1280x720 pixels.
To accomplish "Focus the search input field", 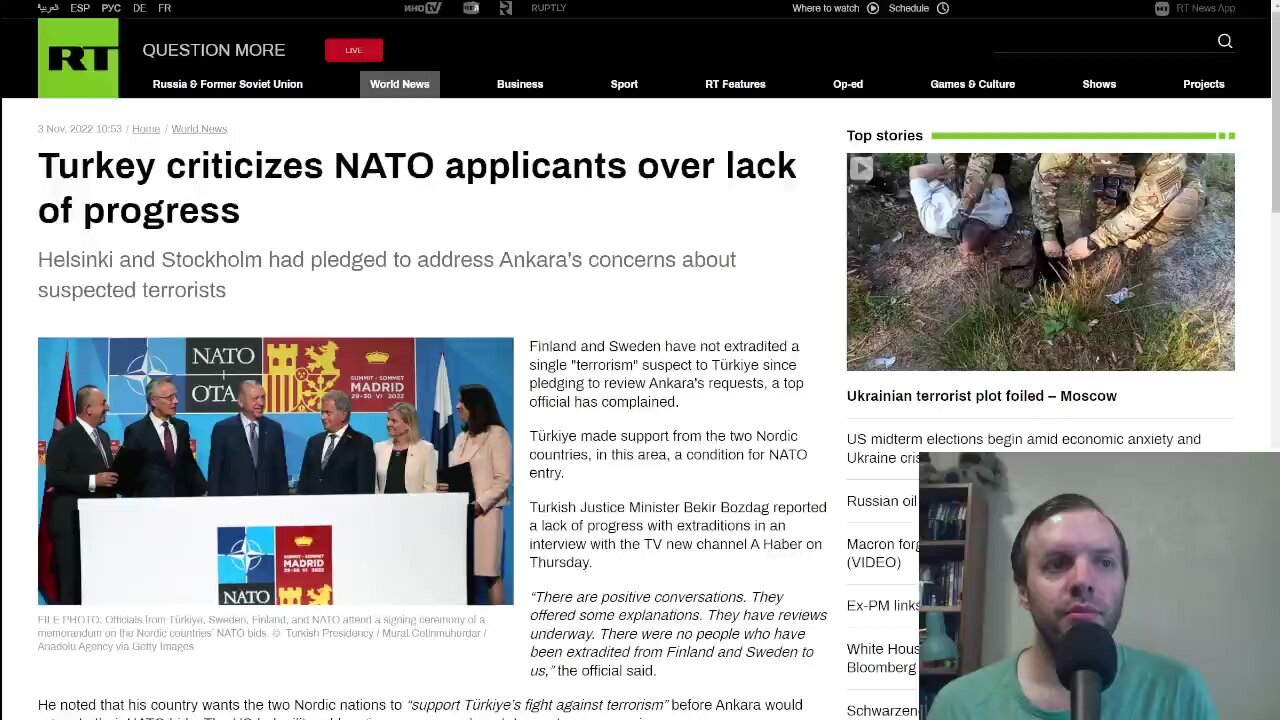I will [x=1103, y=41].
